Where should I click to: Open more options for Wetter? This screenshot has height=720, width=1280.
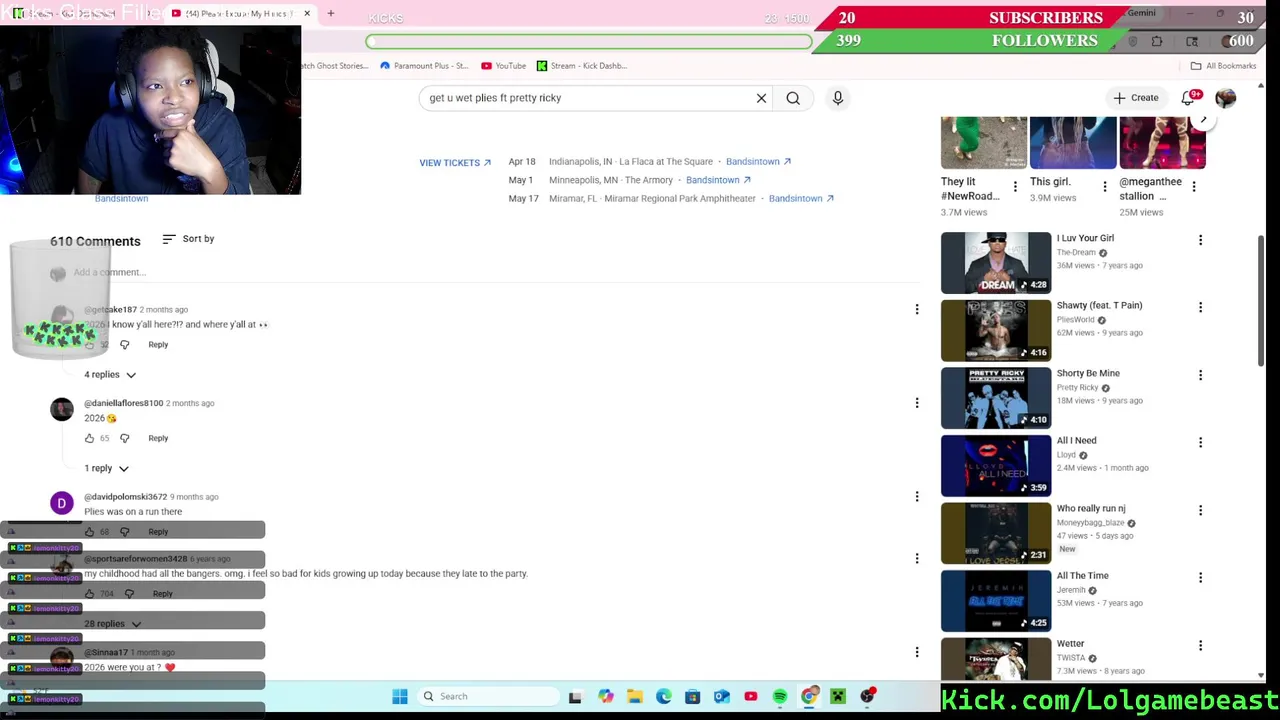point(1200,645)
